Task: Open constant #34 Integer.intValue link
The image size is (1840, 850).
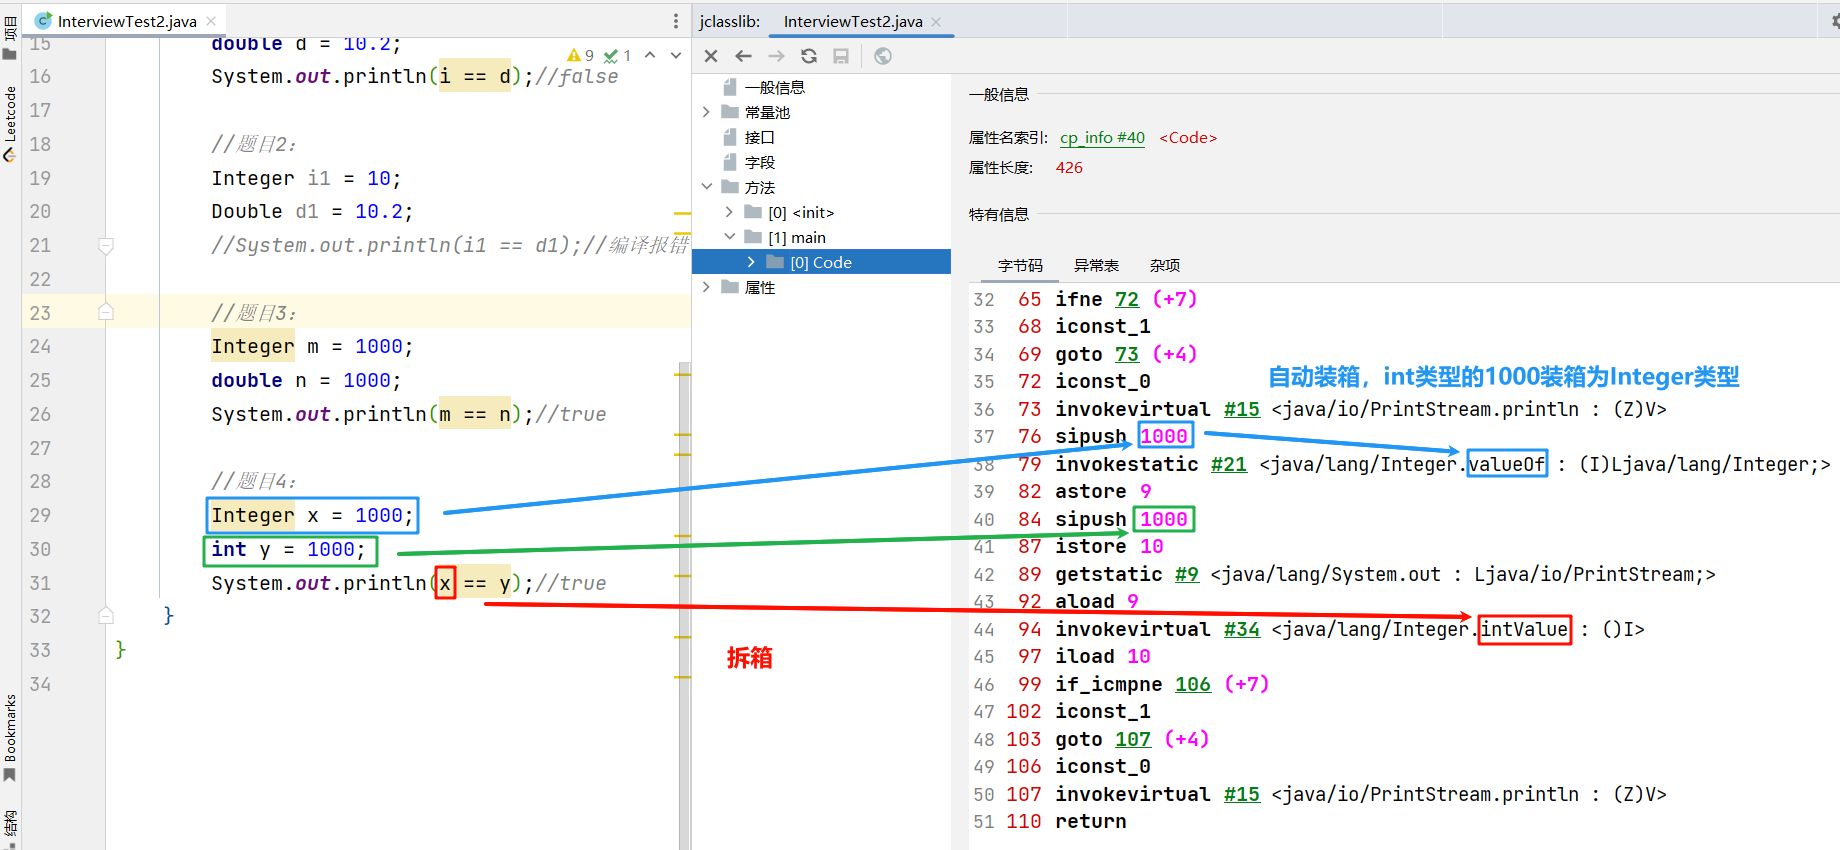Action: pyautogui.click(x=1241, y=629)
